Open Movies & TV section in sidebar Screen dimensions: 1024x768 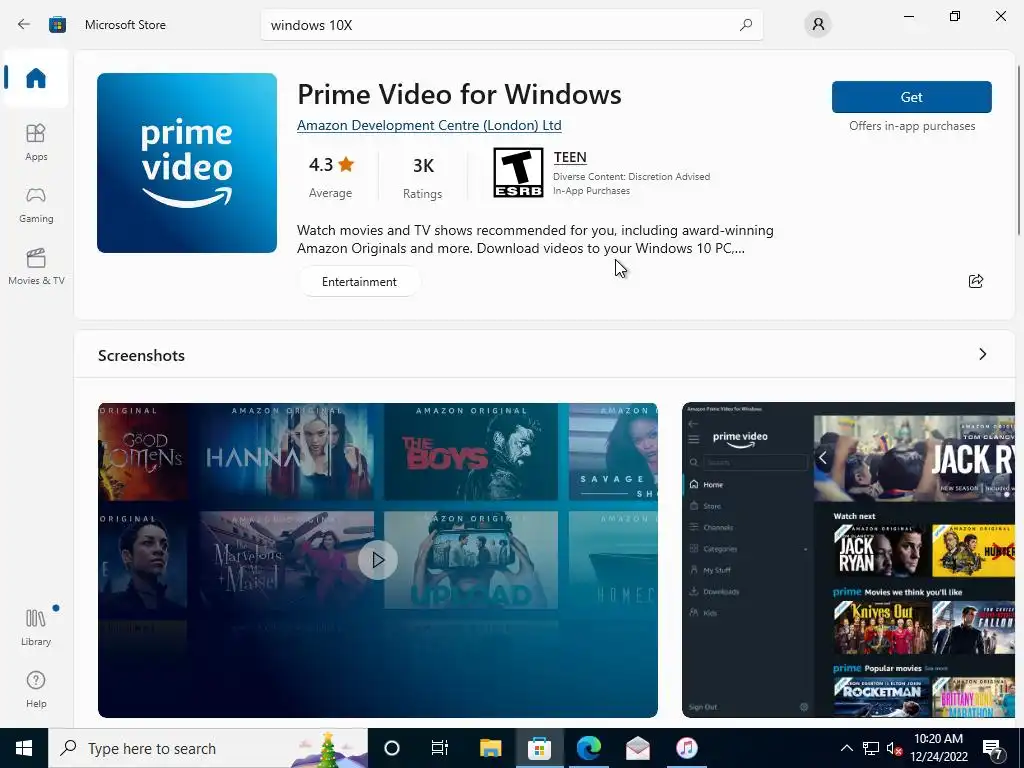[36, 266]
